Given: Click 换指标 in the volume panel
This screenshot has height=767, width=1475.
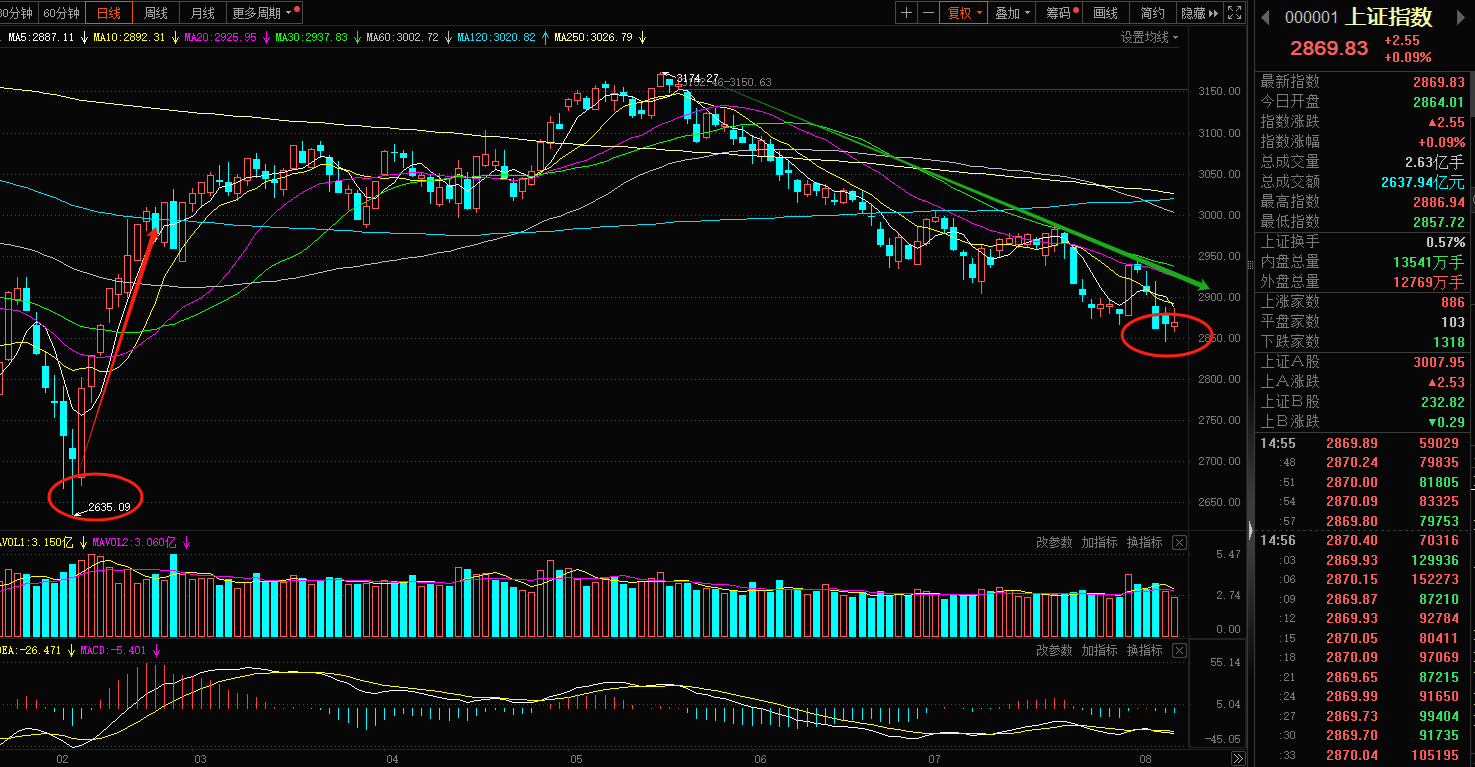Looking at the screenshot, I should pyautogui.click(x=1144, y=542).
